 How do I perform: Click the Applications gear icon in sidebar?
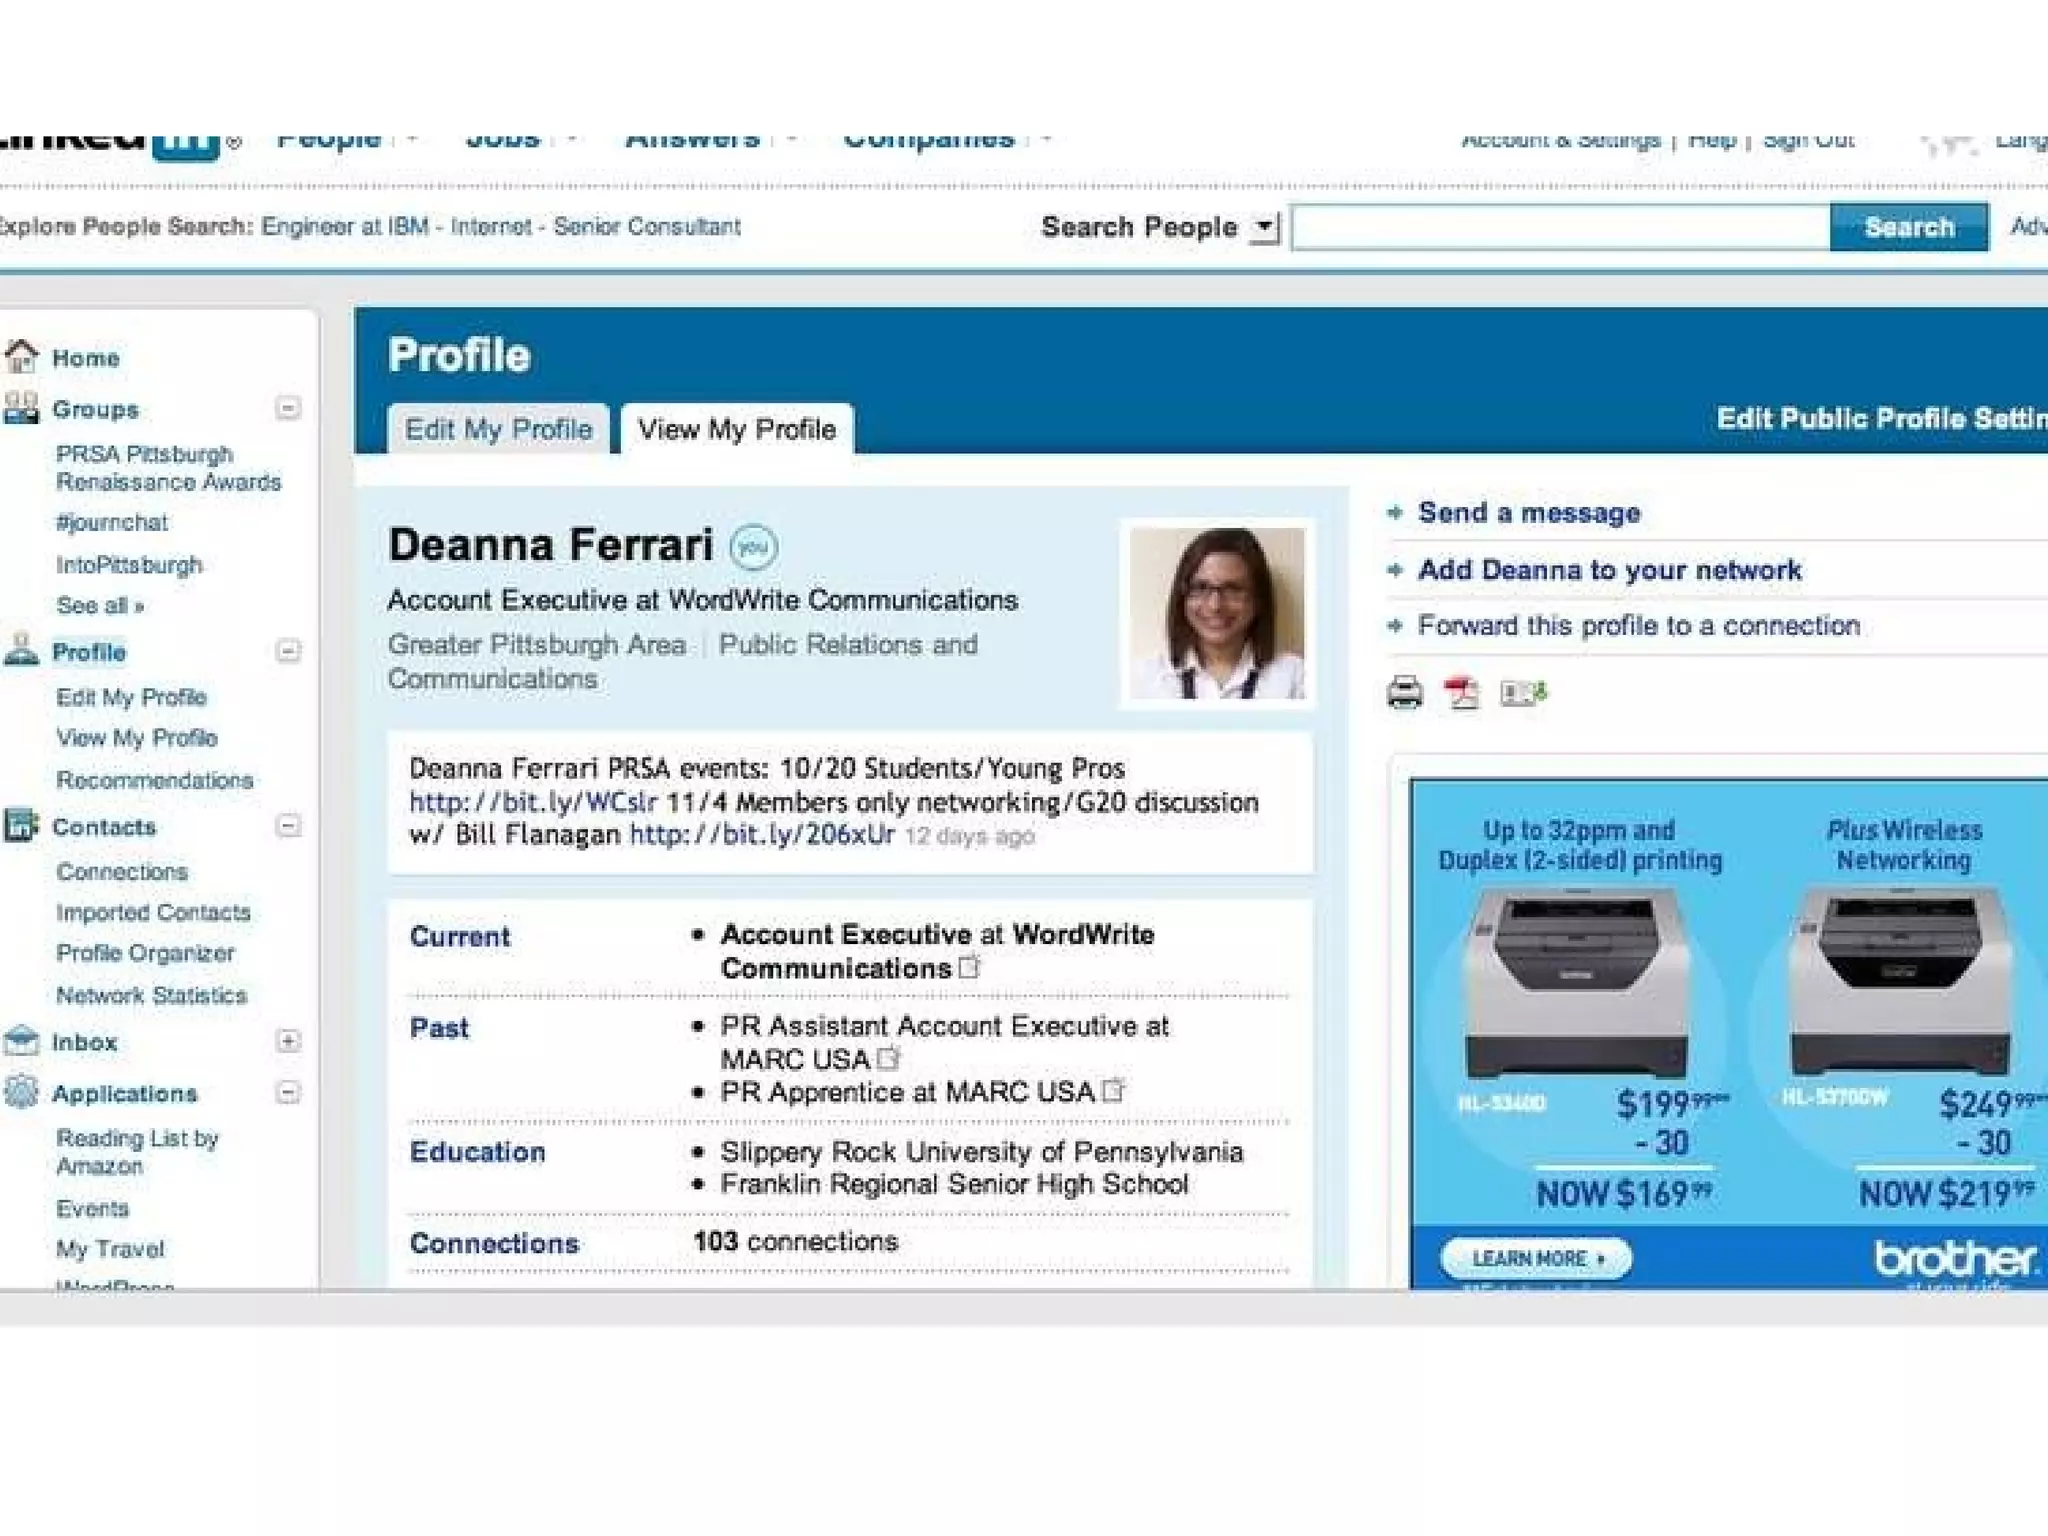pyautogui.click(x=21, y=1092)
